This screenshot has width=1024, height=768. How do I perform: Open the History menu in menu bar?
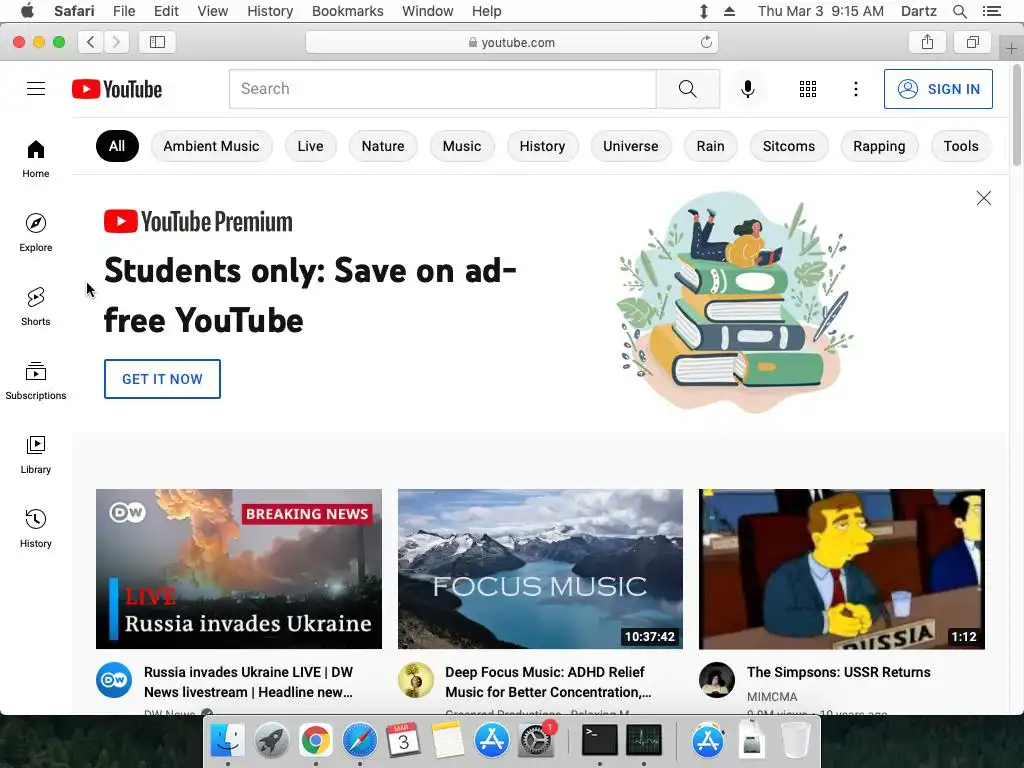[270, 11]
